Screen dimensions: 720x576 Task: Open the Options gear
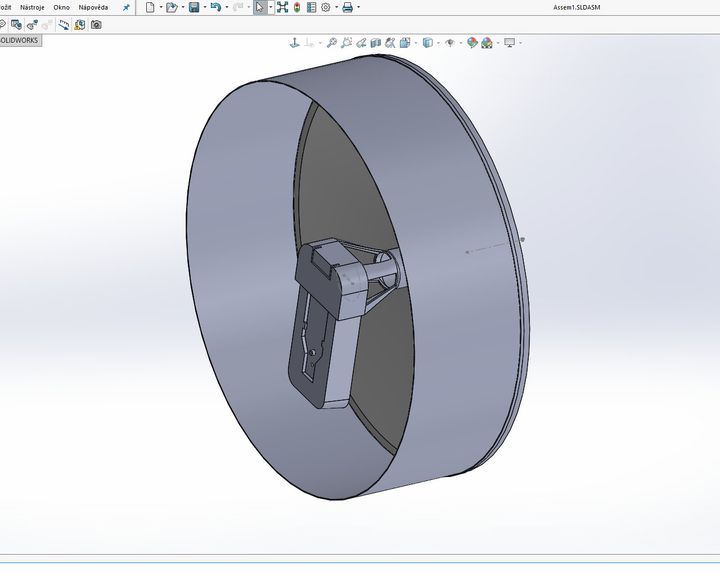326,7
